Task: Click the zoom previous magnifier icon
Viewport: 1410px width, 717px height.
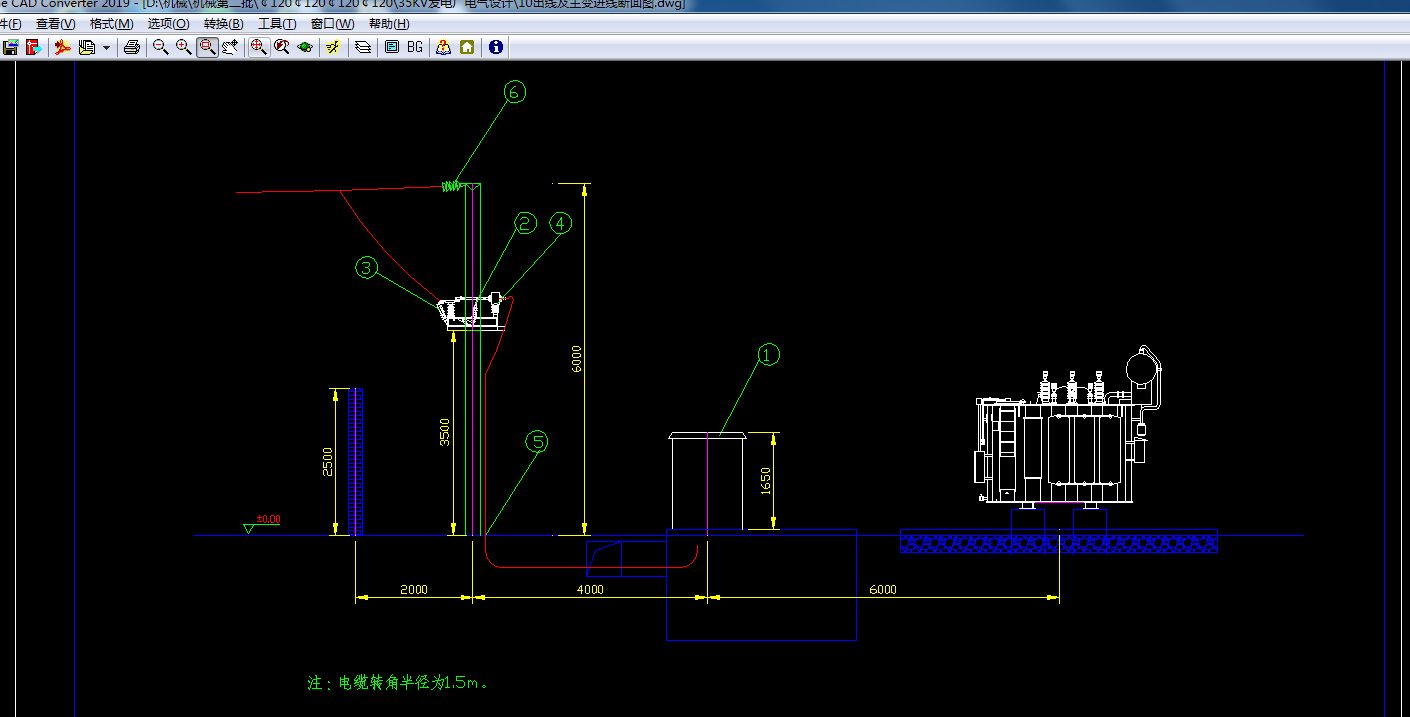Action: [x=282, y=47]
